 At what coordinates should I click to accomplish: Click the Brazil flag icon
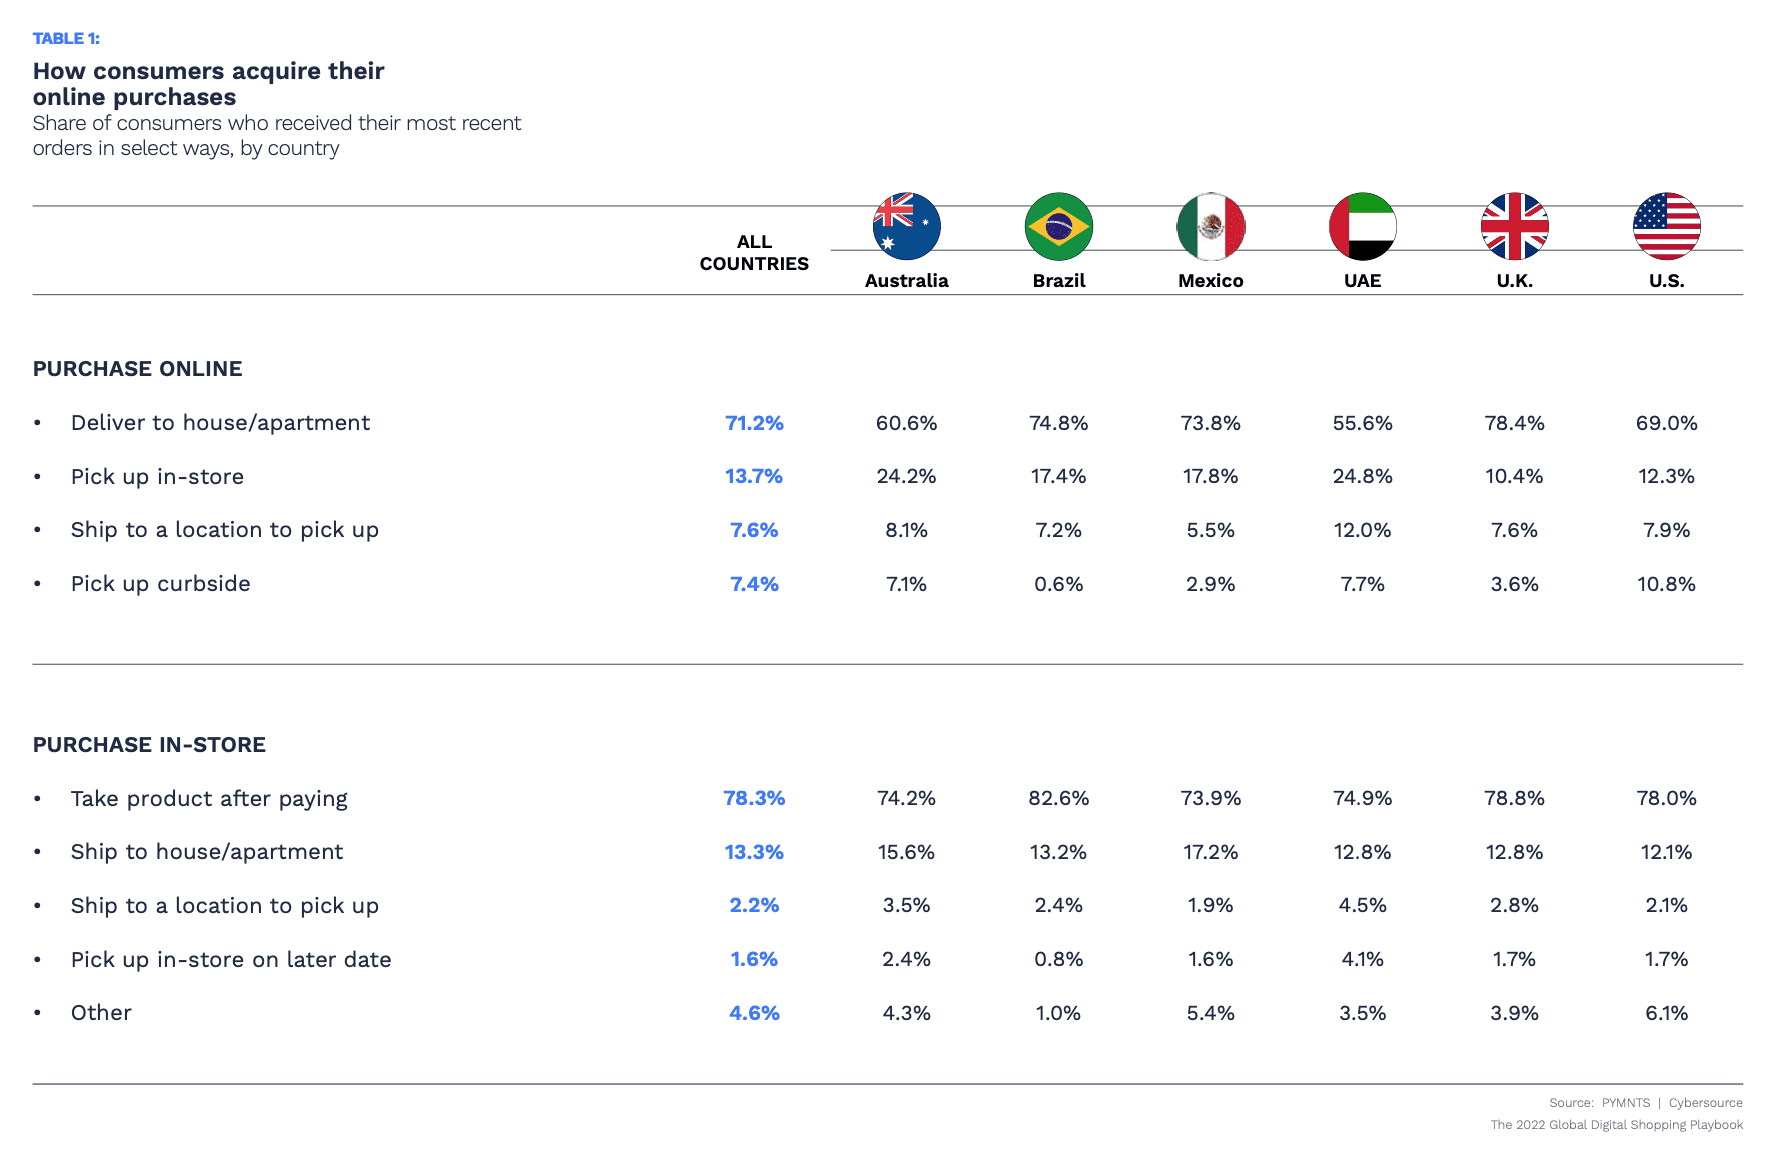click(1058, 226)
